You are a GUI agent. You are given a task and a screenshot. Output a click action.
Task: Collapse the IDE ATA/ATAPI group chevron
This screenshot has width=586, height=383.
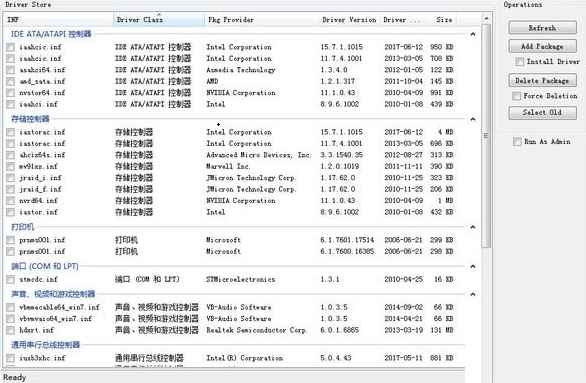pos(473,34)
